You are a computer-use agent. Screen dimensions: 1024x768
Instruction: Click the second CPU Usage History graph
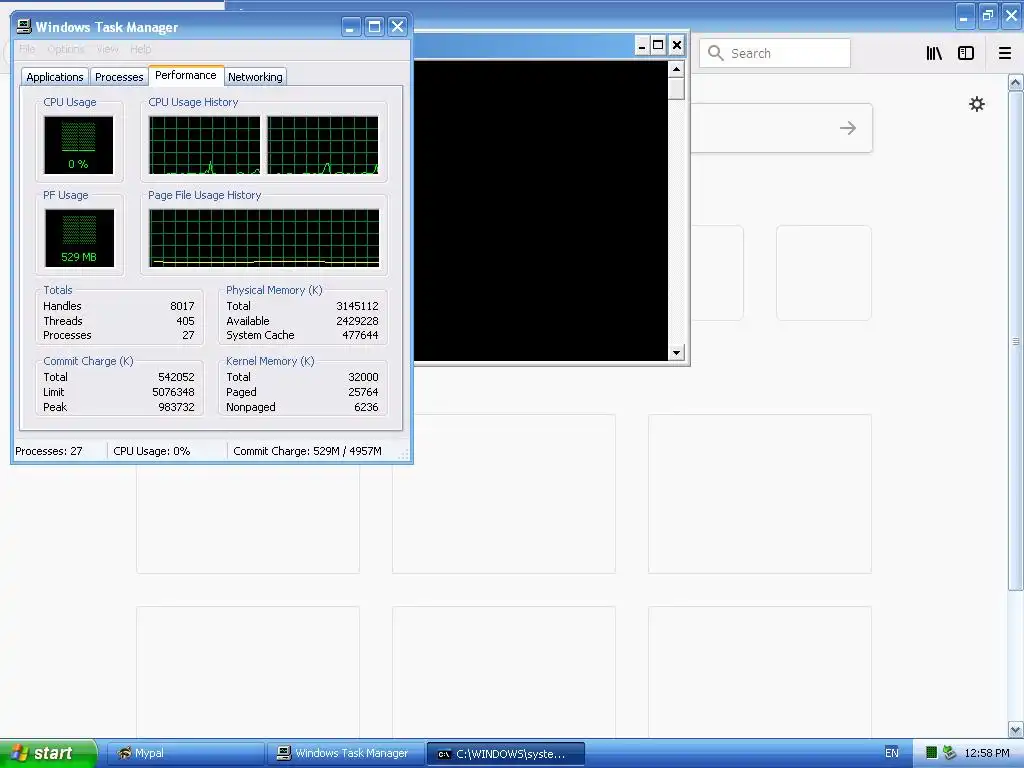[323, 145]
